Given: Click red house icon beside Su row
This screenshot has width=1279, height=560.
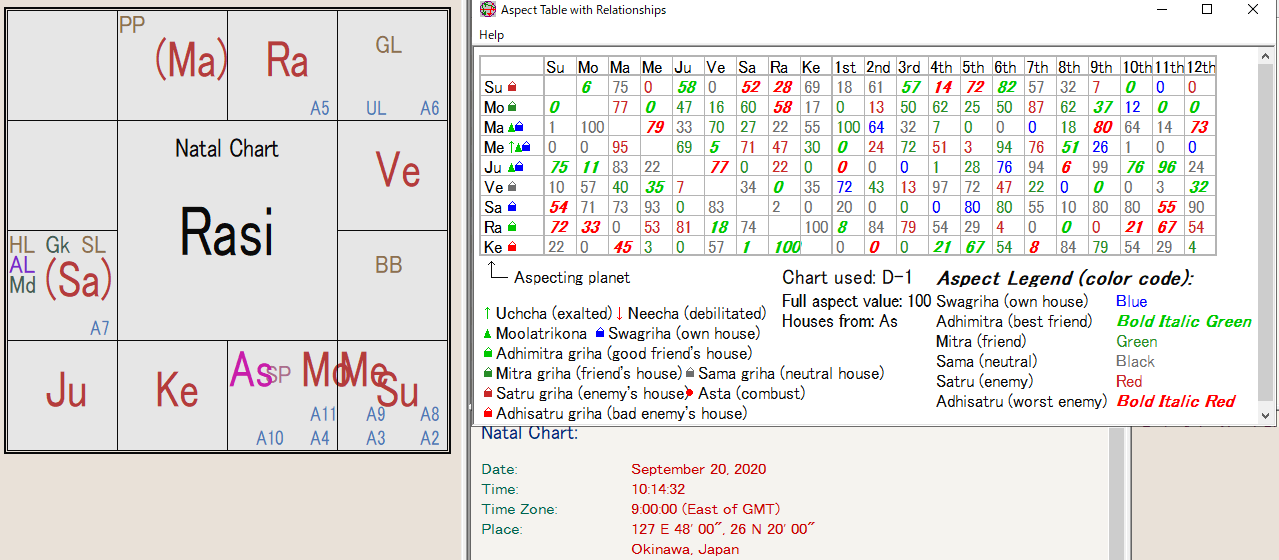Looking at the screenshot, I should coord(512,88).
